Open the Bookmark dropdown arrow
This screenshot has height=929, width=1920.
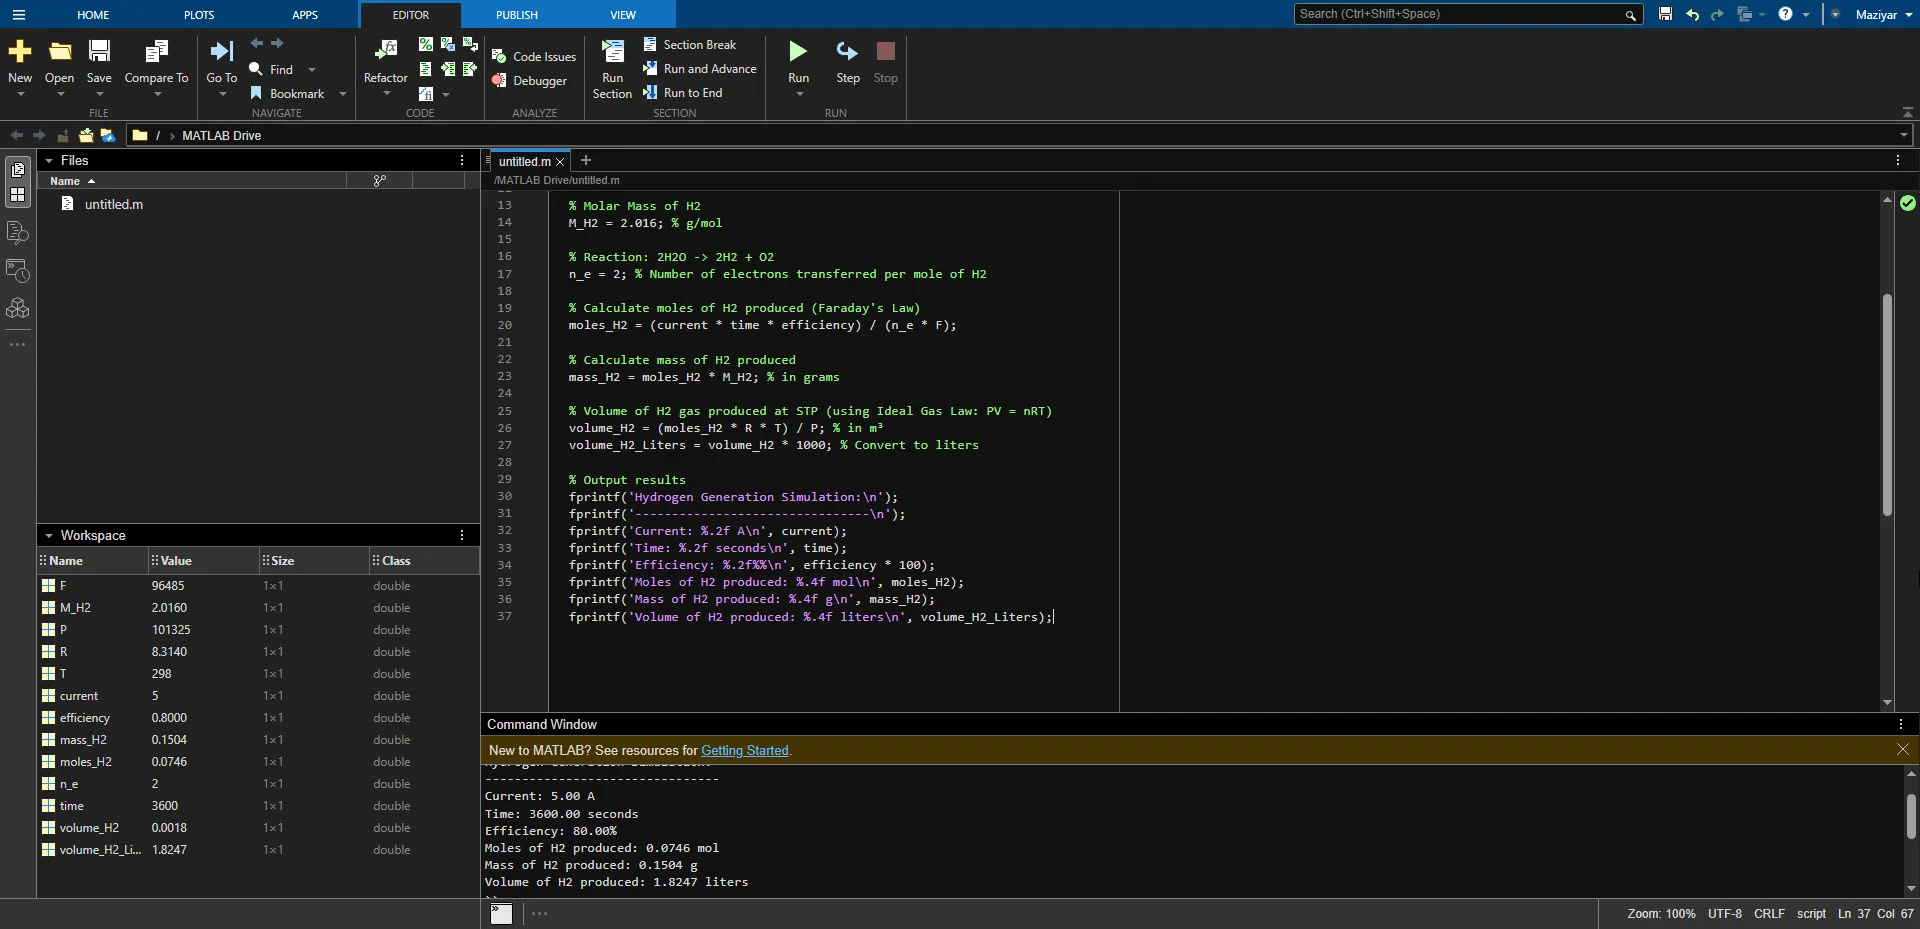coord(343,94)
